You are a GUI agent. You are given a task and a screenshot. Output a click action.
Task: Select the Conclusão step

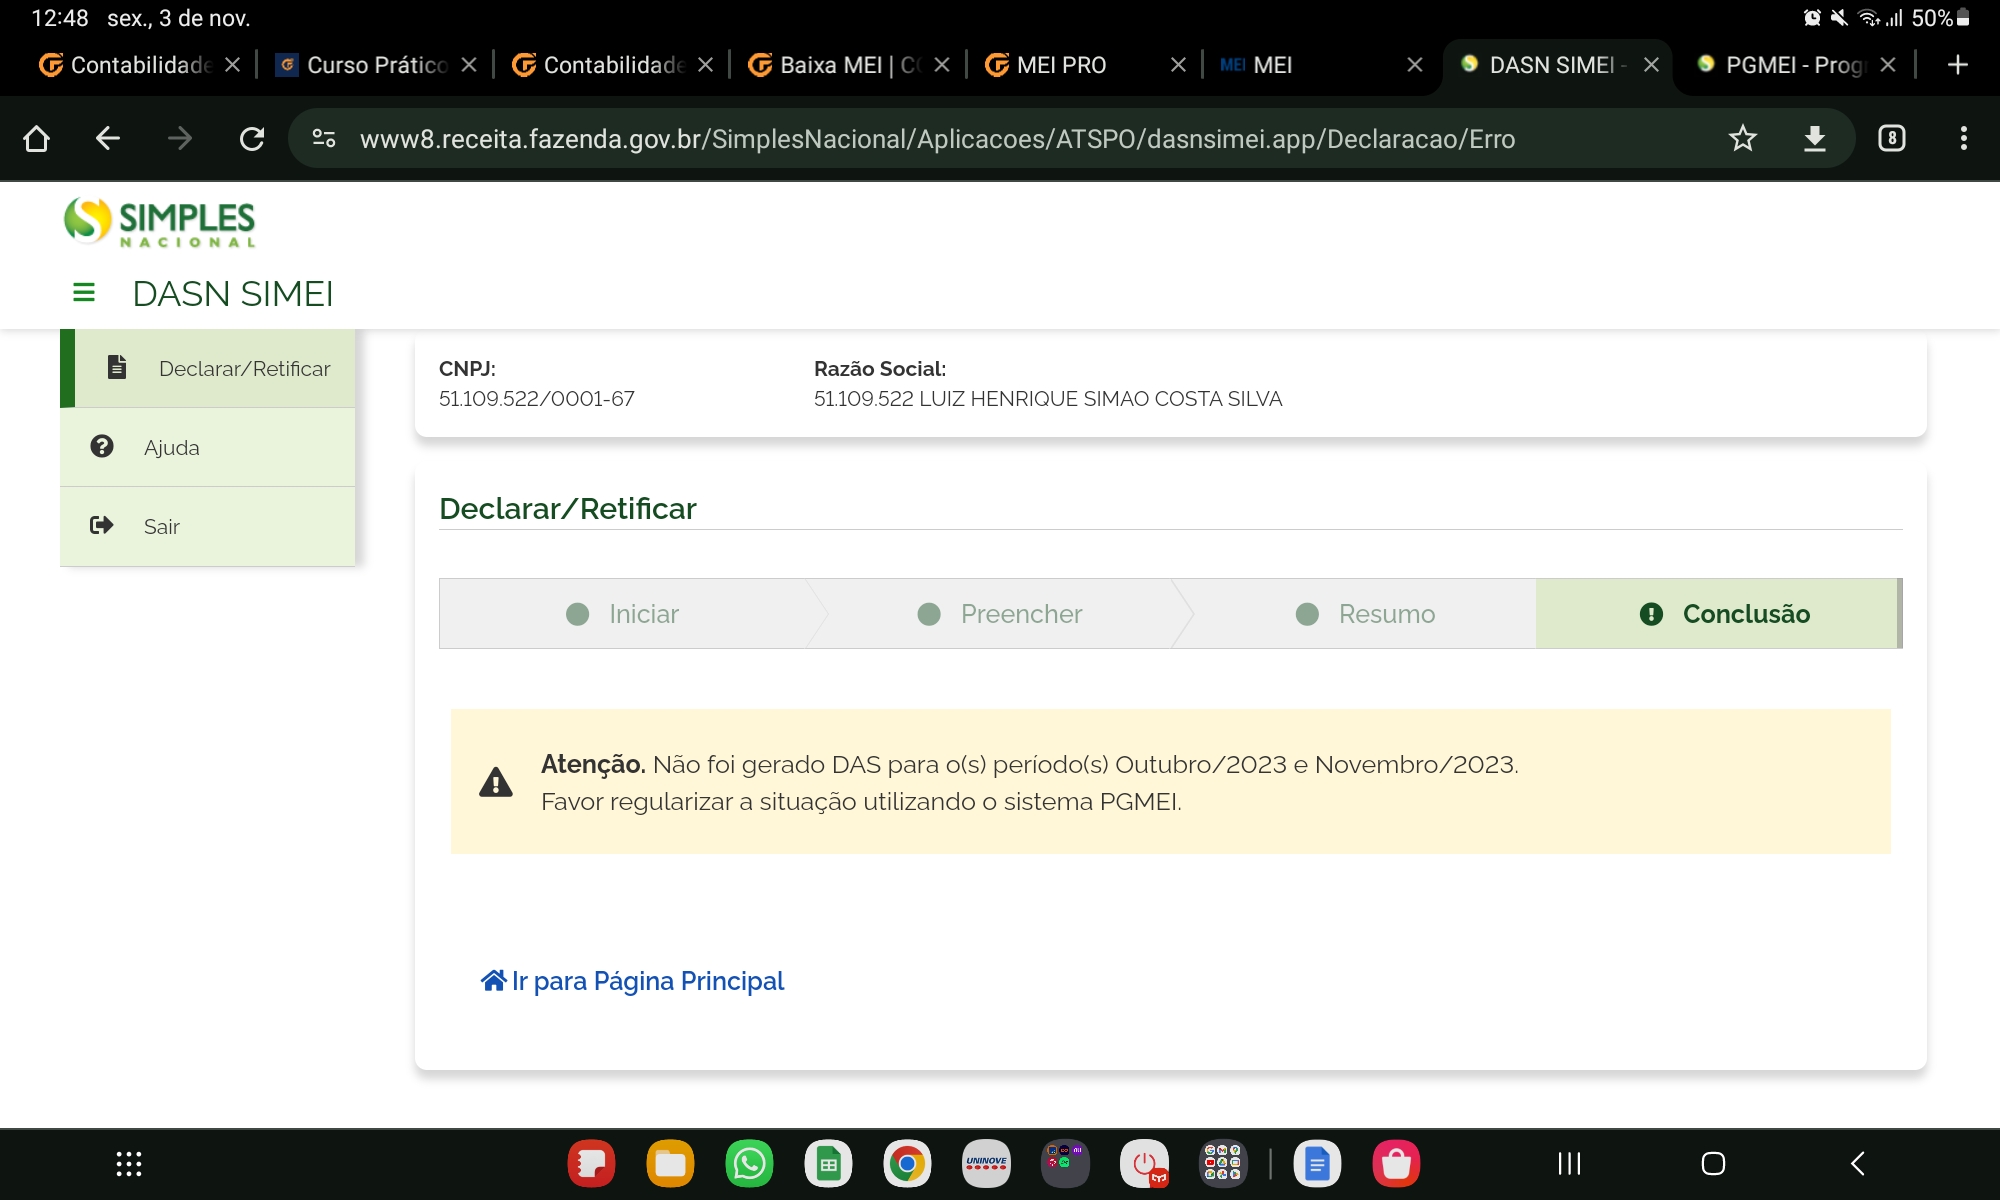click(x=1718, y=614)
